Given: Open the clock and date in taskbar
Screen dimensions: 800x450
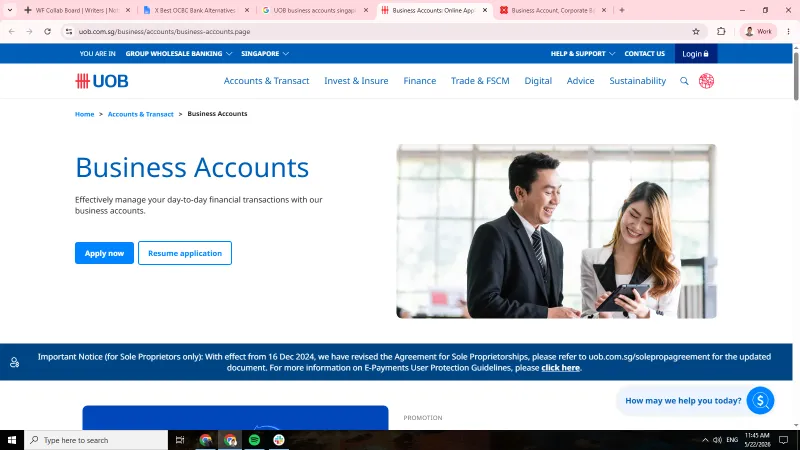Looking at the screenshot, I should [x=757, y=440].
